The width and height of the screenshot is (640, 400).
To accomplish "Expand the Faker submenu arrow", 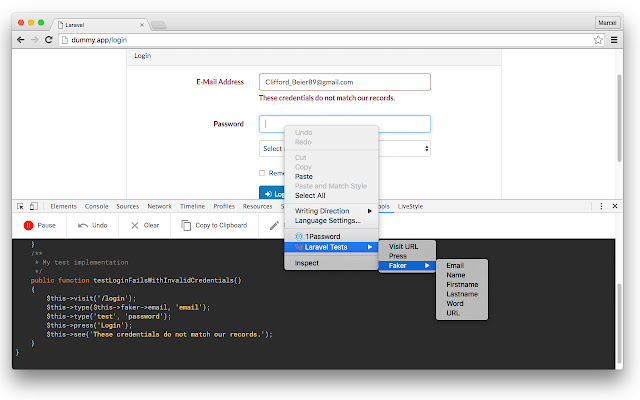I will point(427,266).
